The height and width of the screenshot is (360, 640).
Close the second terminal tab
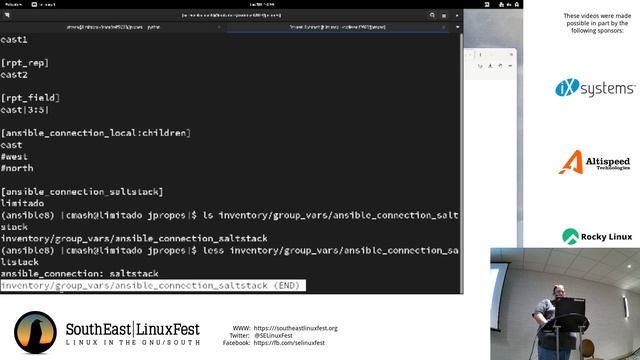(x=444, y=27)
